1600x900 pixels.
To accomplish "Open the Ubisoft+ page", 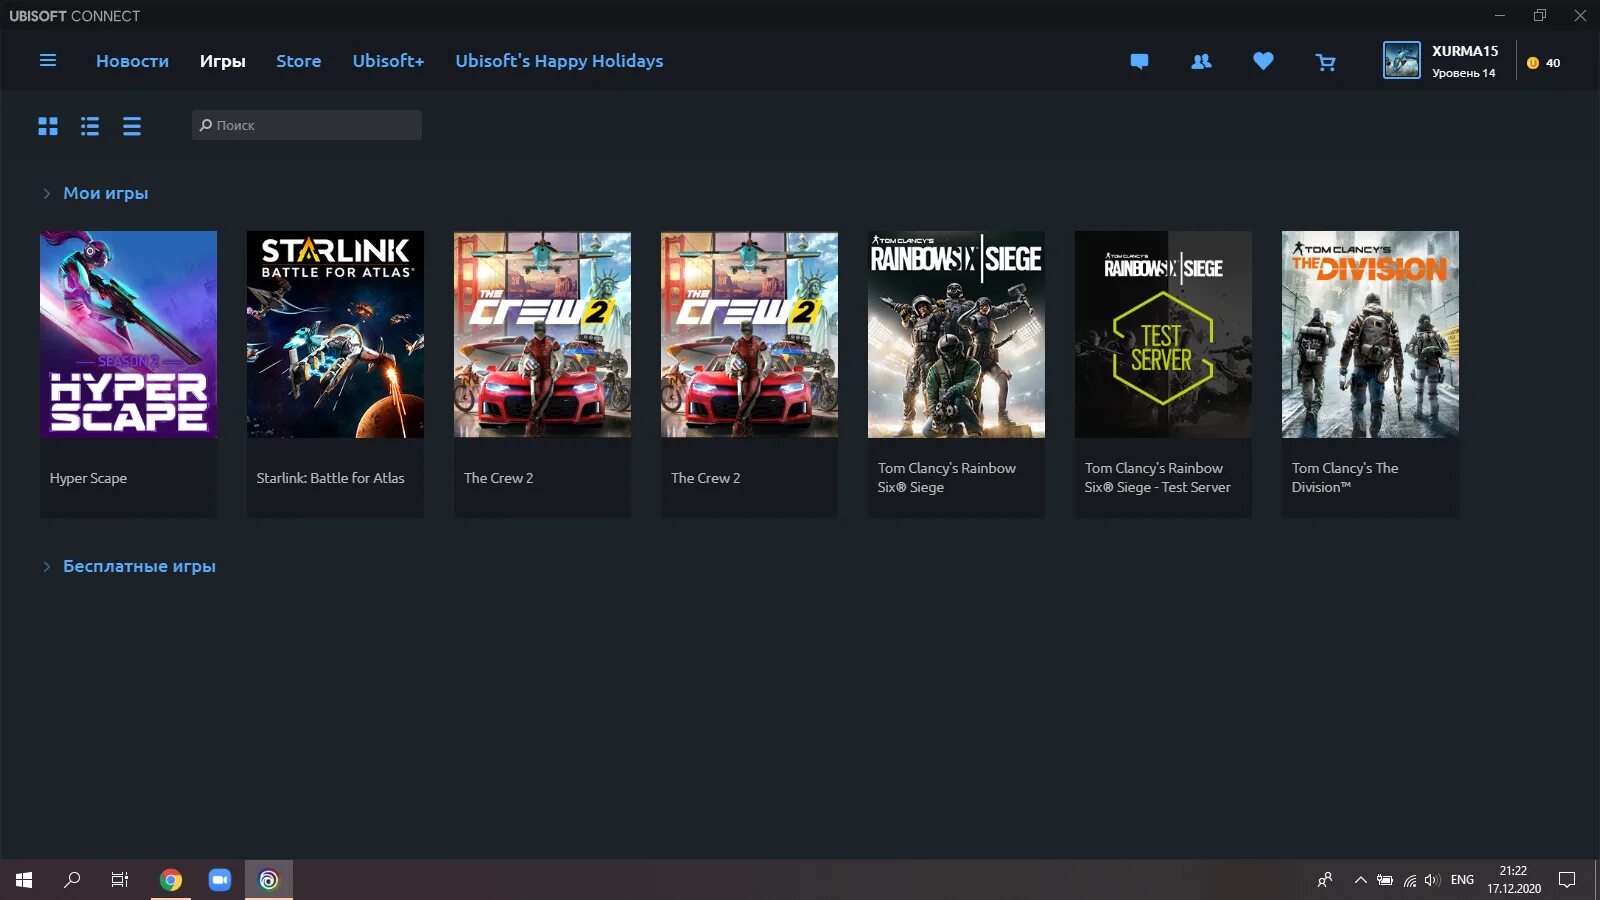I will [388, 61].
